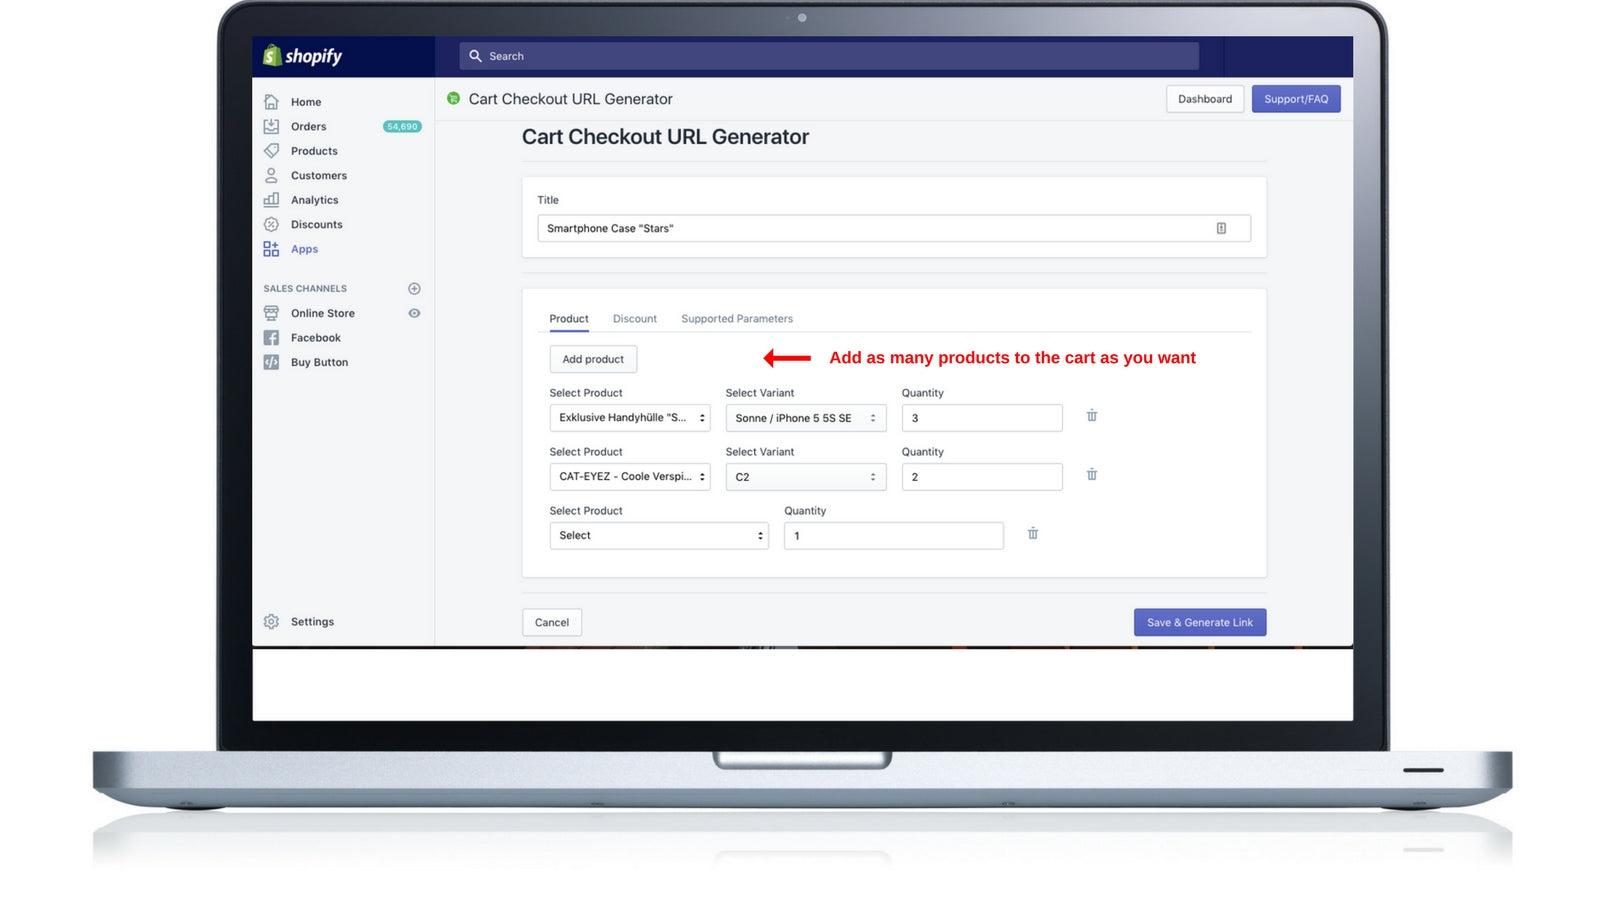Open the empty Select product dropdown
The height and width of the screenshot is (900, 1600).
659,536
